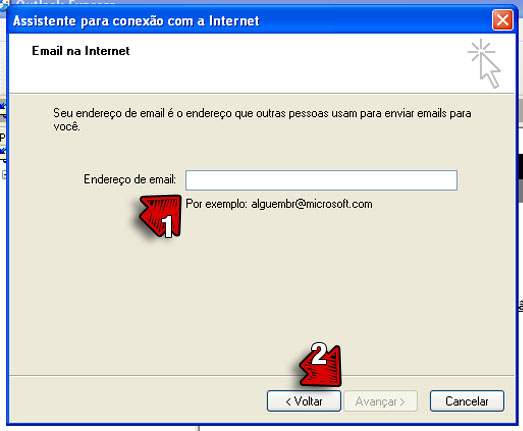
Task: Close the Internet connection wizard window
Action: click(x=502, y=20)
